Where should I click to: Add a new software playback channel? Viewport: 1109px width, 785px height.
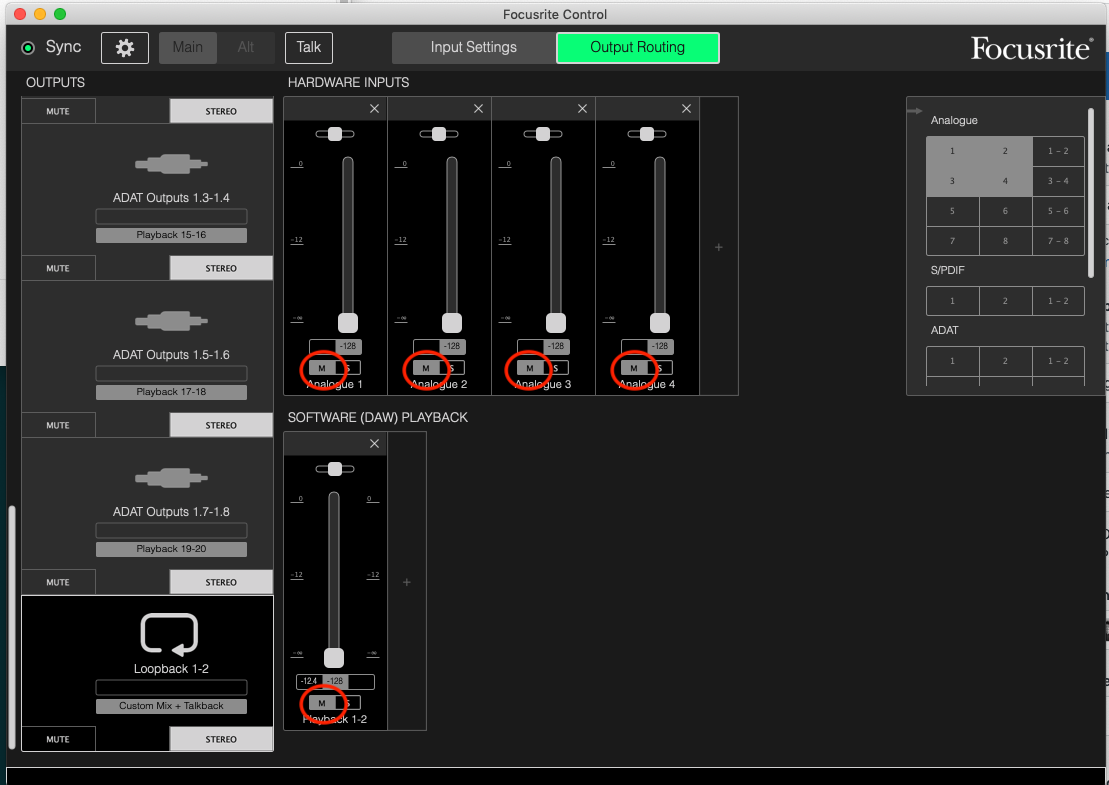click(407, 582)
